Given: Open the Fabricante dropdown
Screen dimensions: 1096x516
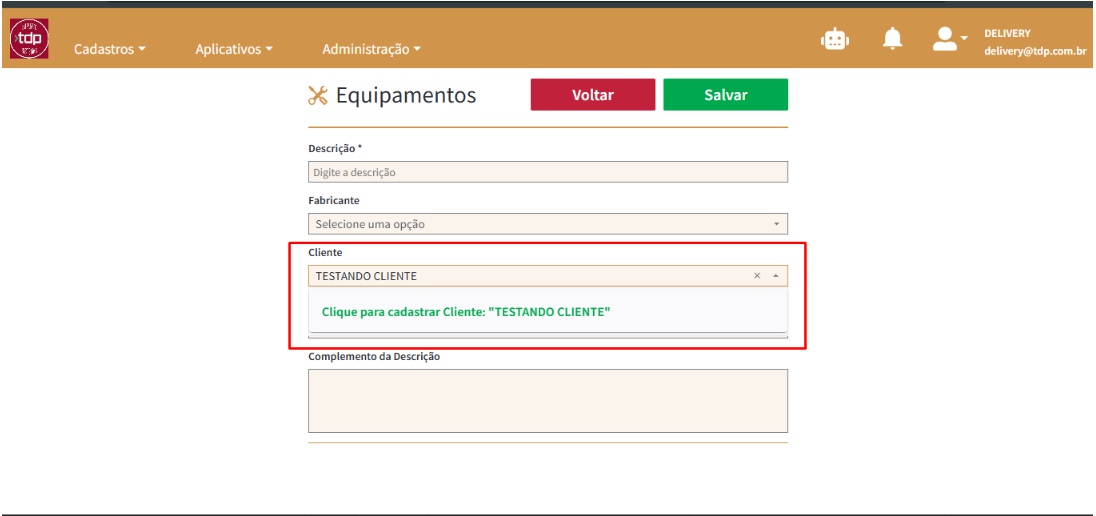Looking at the screenshot, I should point(548,224).
